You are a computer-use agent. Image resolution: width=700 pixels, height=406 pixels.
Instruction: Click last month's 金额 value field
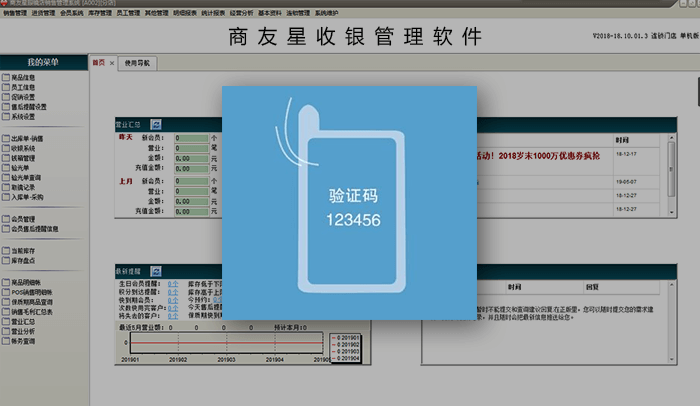(192, 201)
